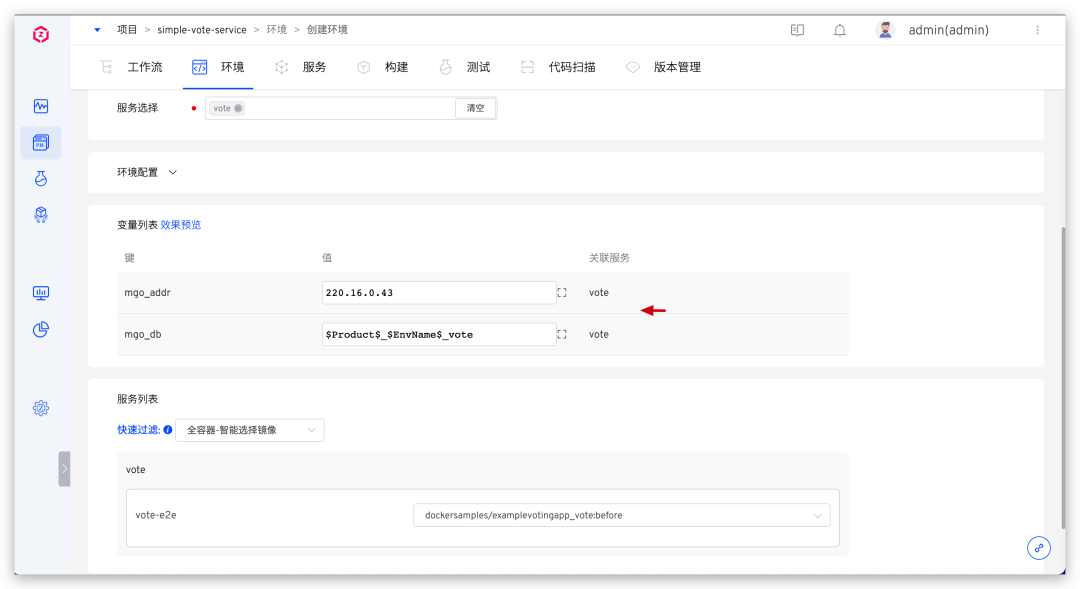Open the 效果预览 link
This screenshot has width=1080, height=589.
pos(181,225)
